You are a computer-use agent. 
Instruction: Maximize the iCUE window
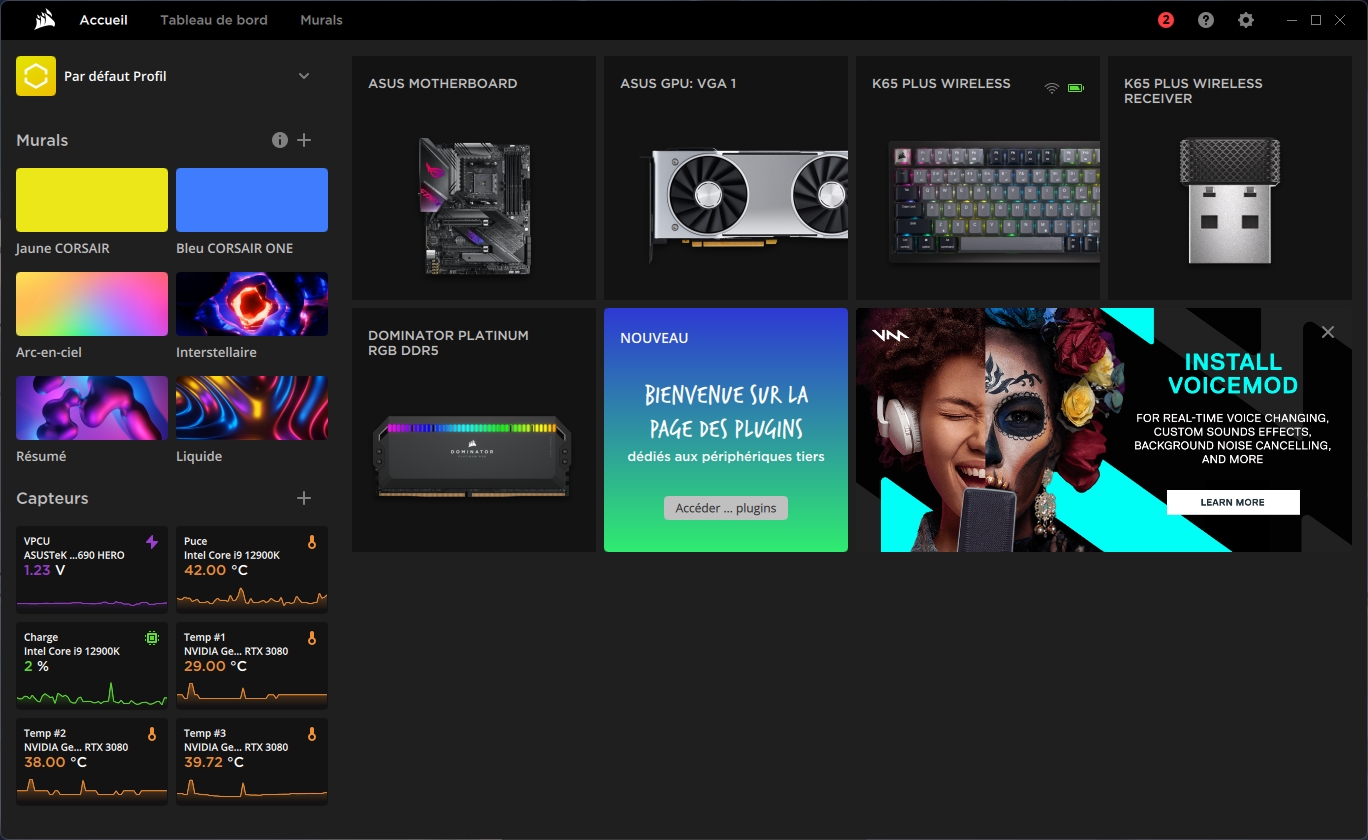click(x=1316, y=20)
